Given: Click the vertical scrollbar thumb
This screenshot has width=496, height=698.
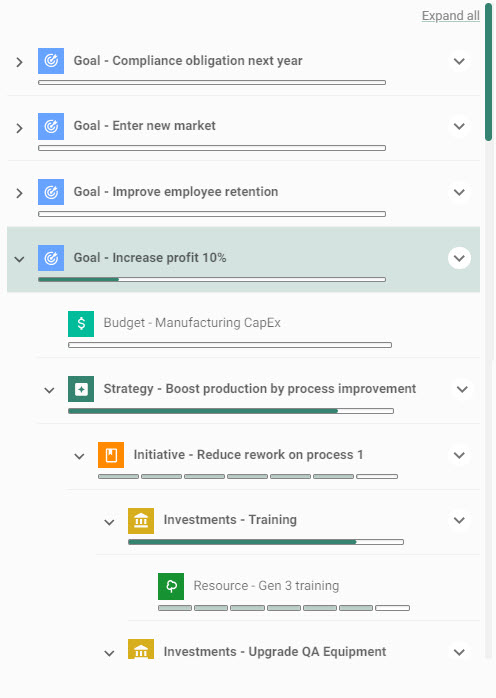Looking at the screenshot, I should (488, 71).
